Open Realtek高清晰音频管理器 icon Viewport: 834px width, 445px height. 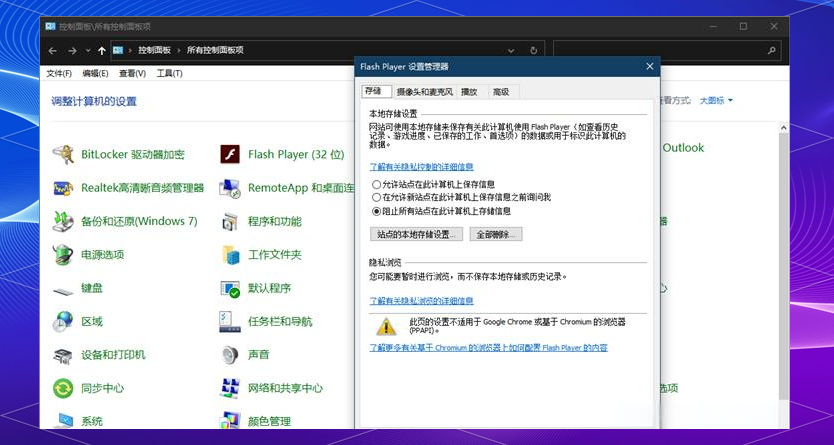[63, 188]
